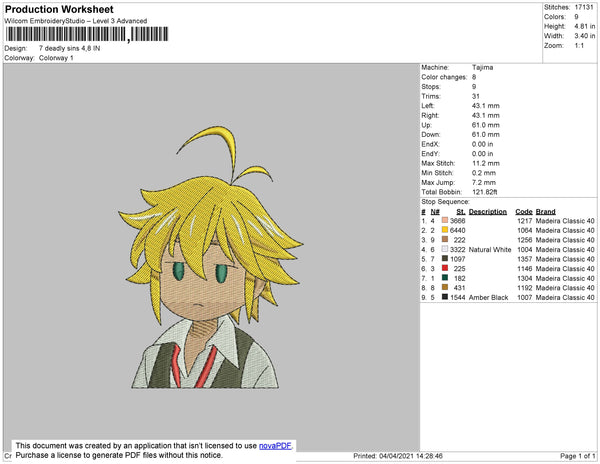The image size is (600, 464).
Task: Click Amber Black color swatch
Action: 445,297
